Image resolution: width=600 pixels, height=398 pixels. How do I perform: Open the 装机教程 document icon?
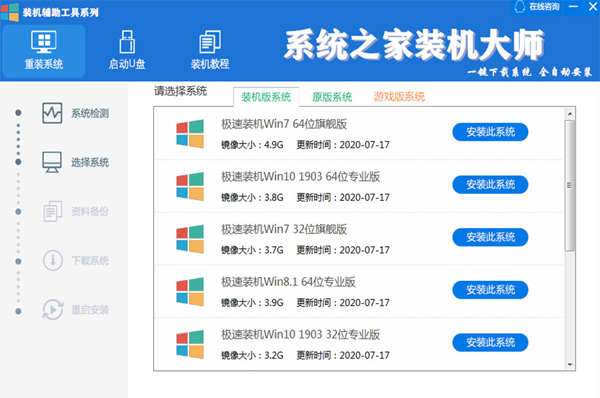(x=210, y=42)
